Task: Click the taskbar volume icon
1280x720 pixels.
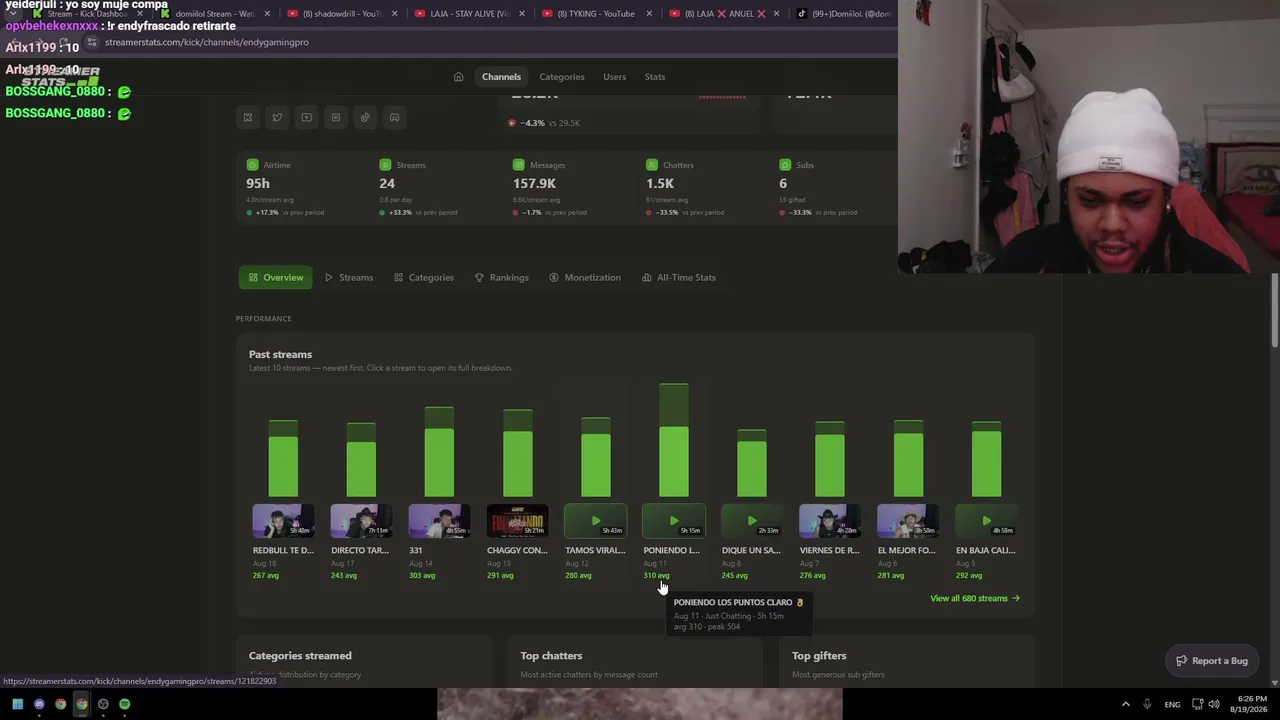Action: click(1215, 704)
